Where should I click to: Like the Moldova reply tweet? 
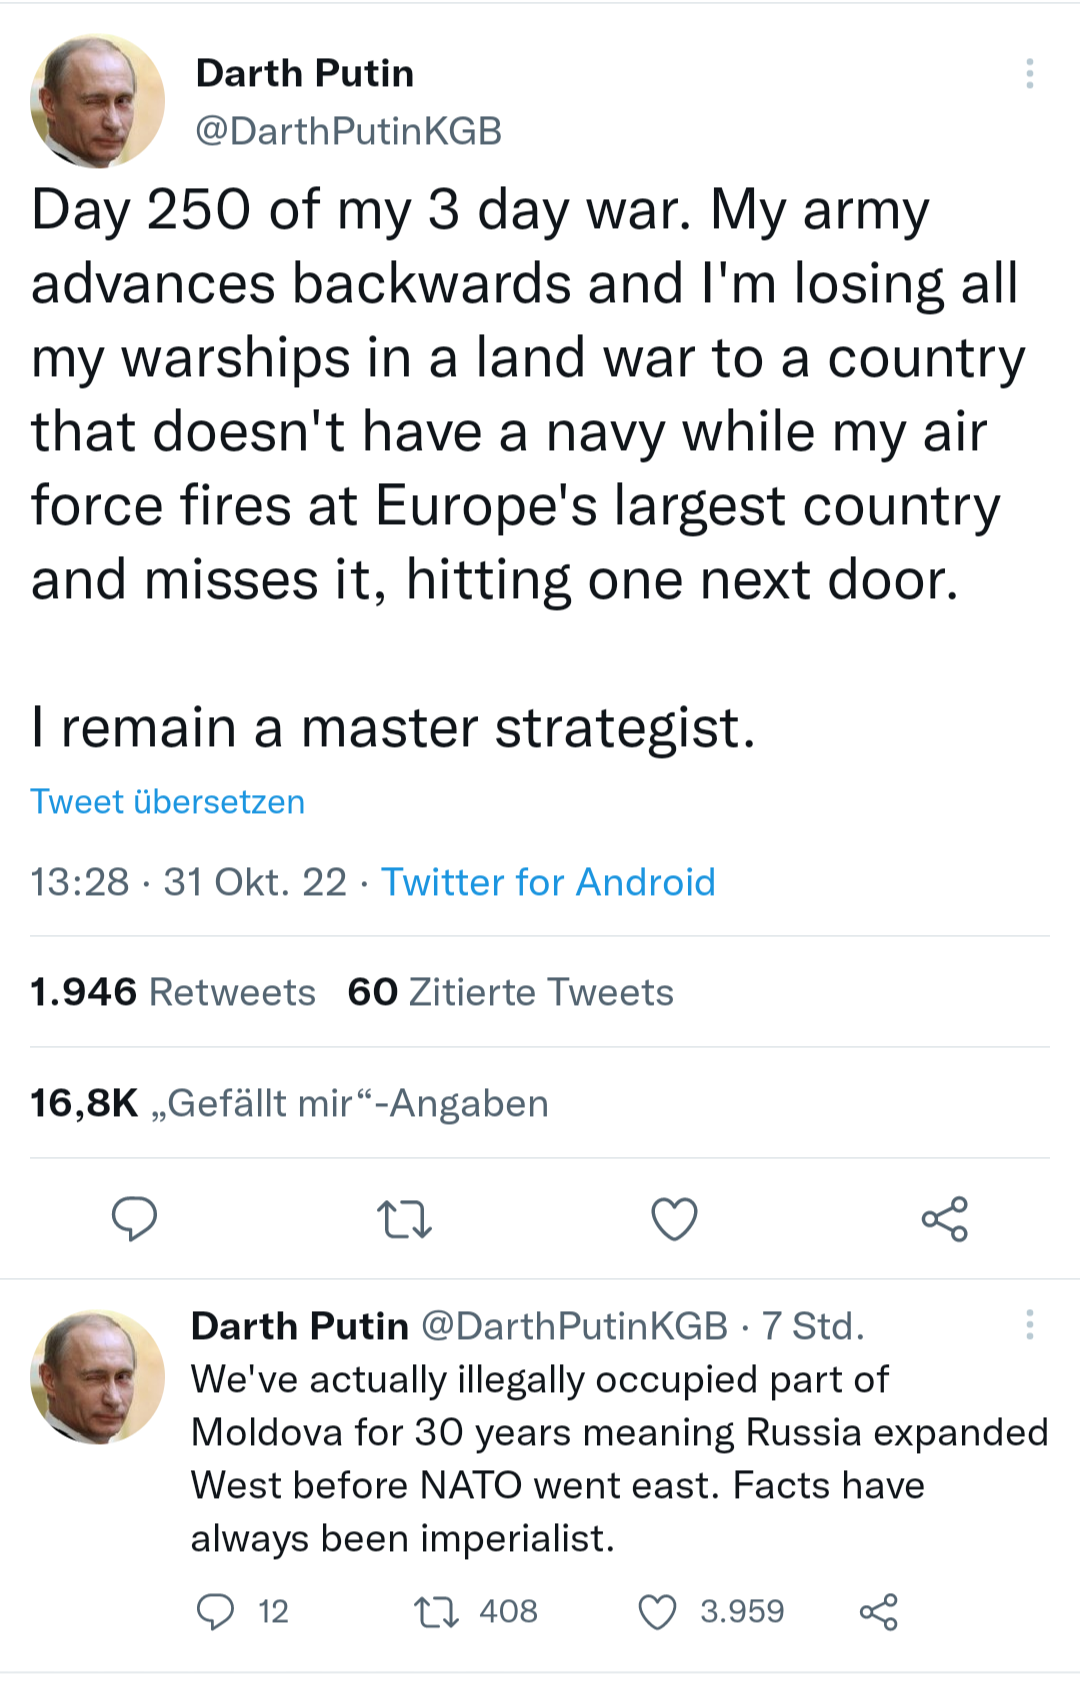point(658,1611)
